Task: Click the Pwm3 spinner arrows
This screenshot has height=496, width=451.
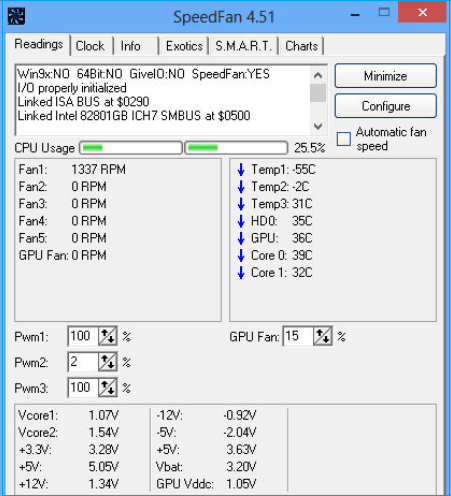Action: pos(108,387)
